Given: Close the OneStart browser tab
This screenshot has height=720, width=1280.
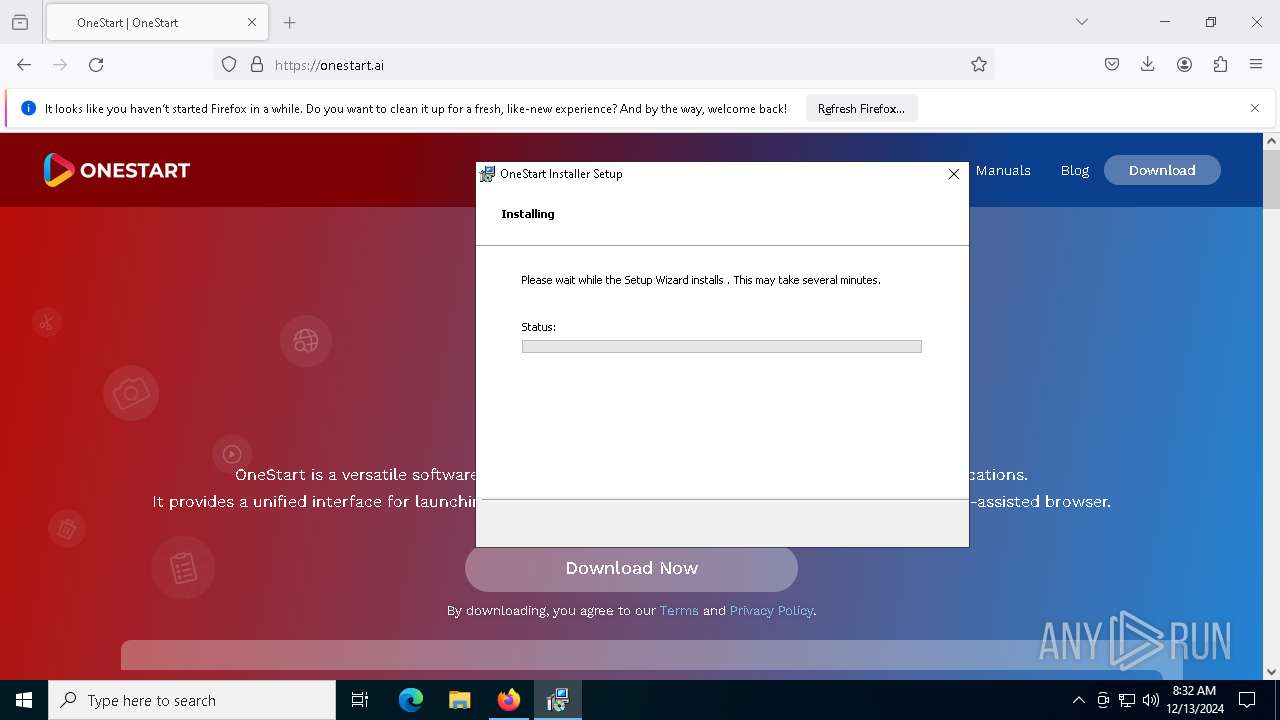Looking at the screenshot, I should (x=252, y=22).
